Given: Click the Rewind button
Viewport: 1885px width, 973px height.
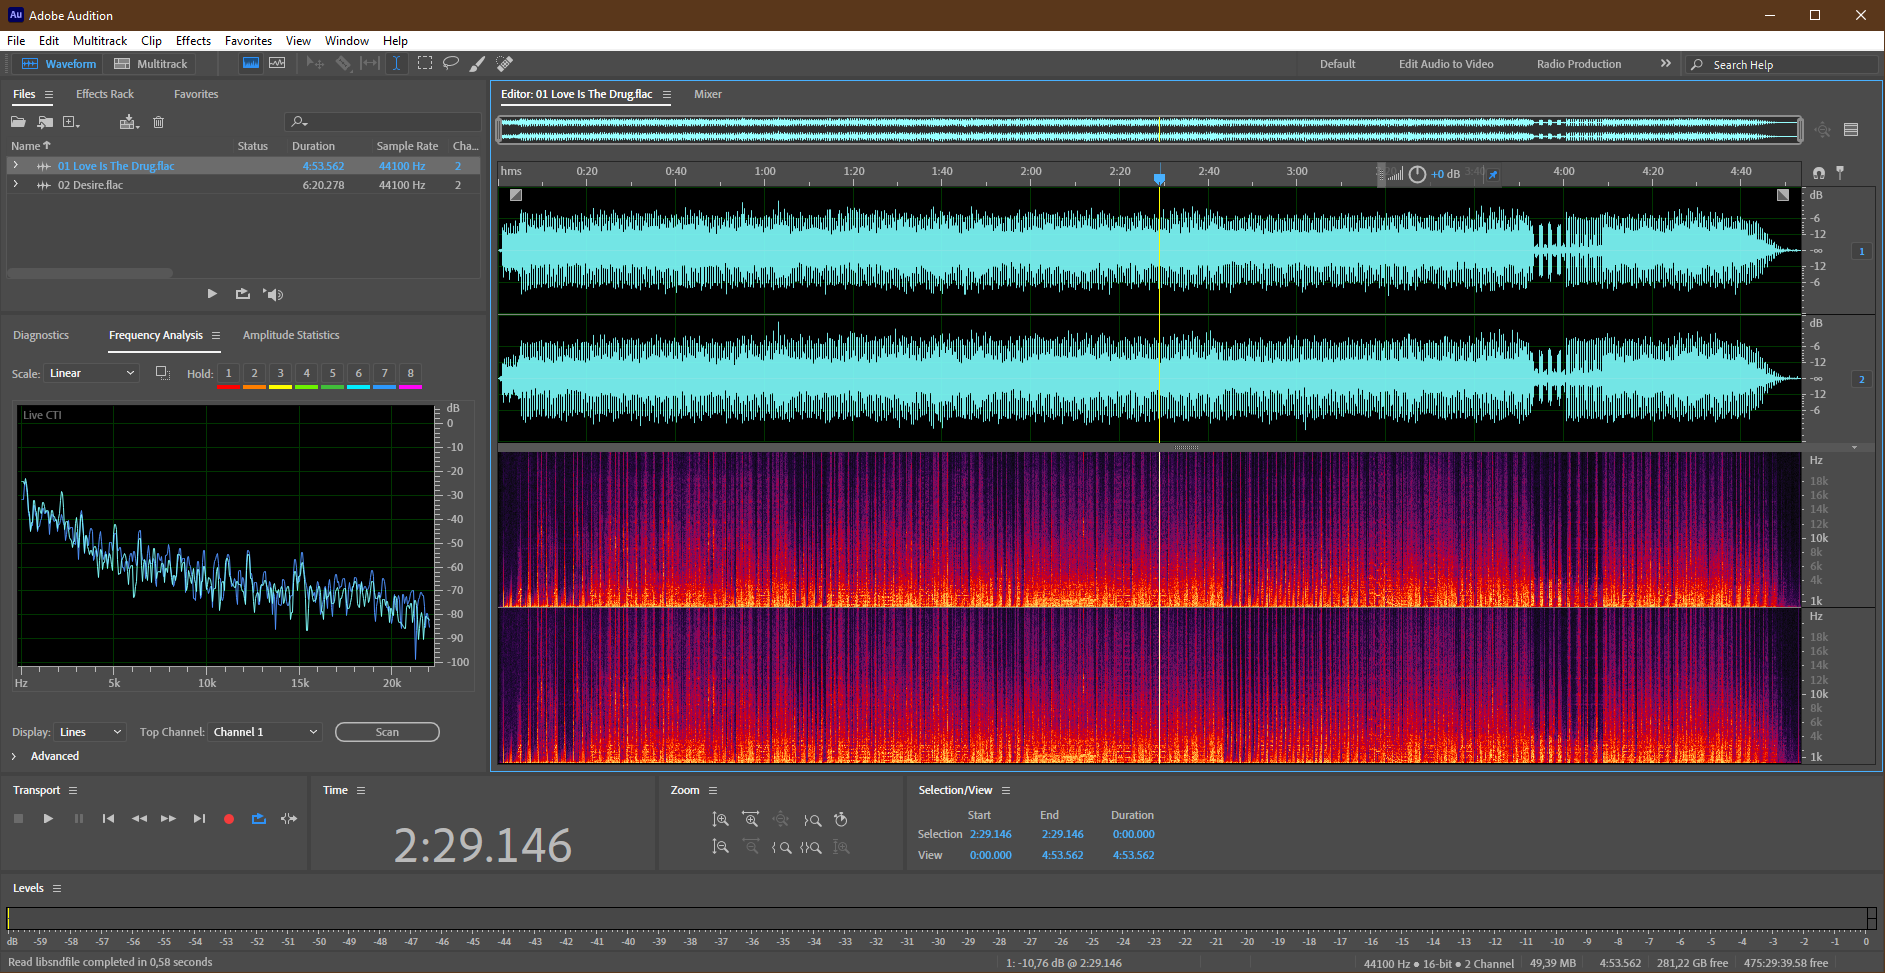Looking at the screenshot, I should (139, 818).
